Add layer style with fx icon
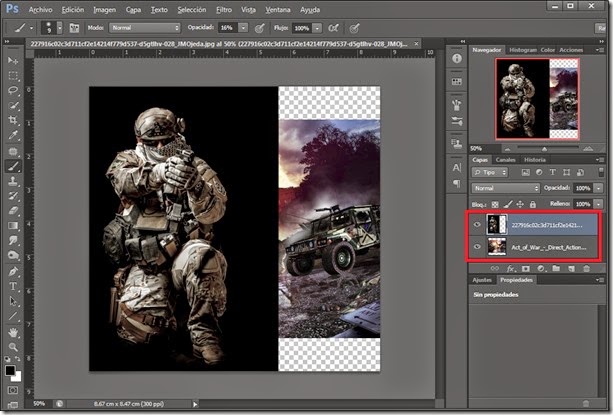This screenshot has width=613, height=415. pyautogui.click(x=510, y=268)
